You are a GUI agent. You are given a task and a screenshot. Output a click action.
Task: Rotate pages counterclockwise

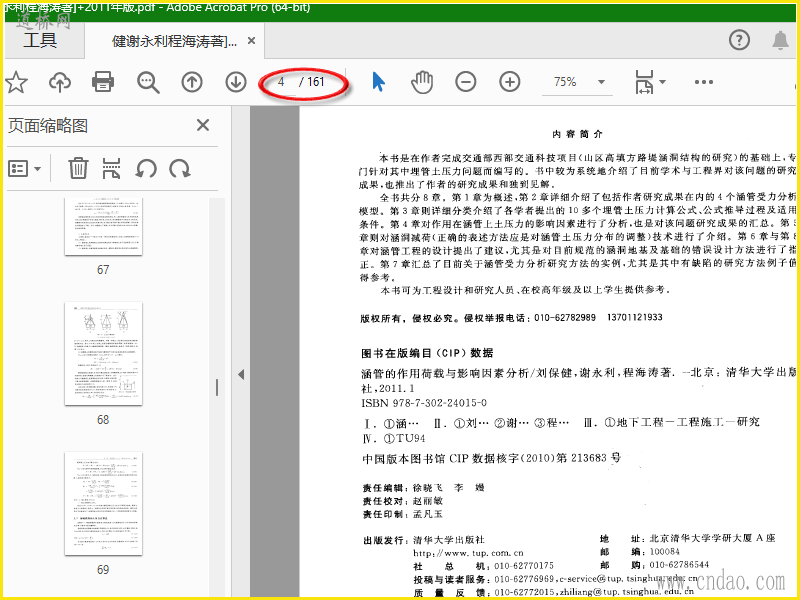pos(146,168)
